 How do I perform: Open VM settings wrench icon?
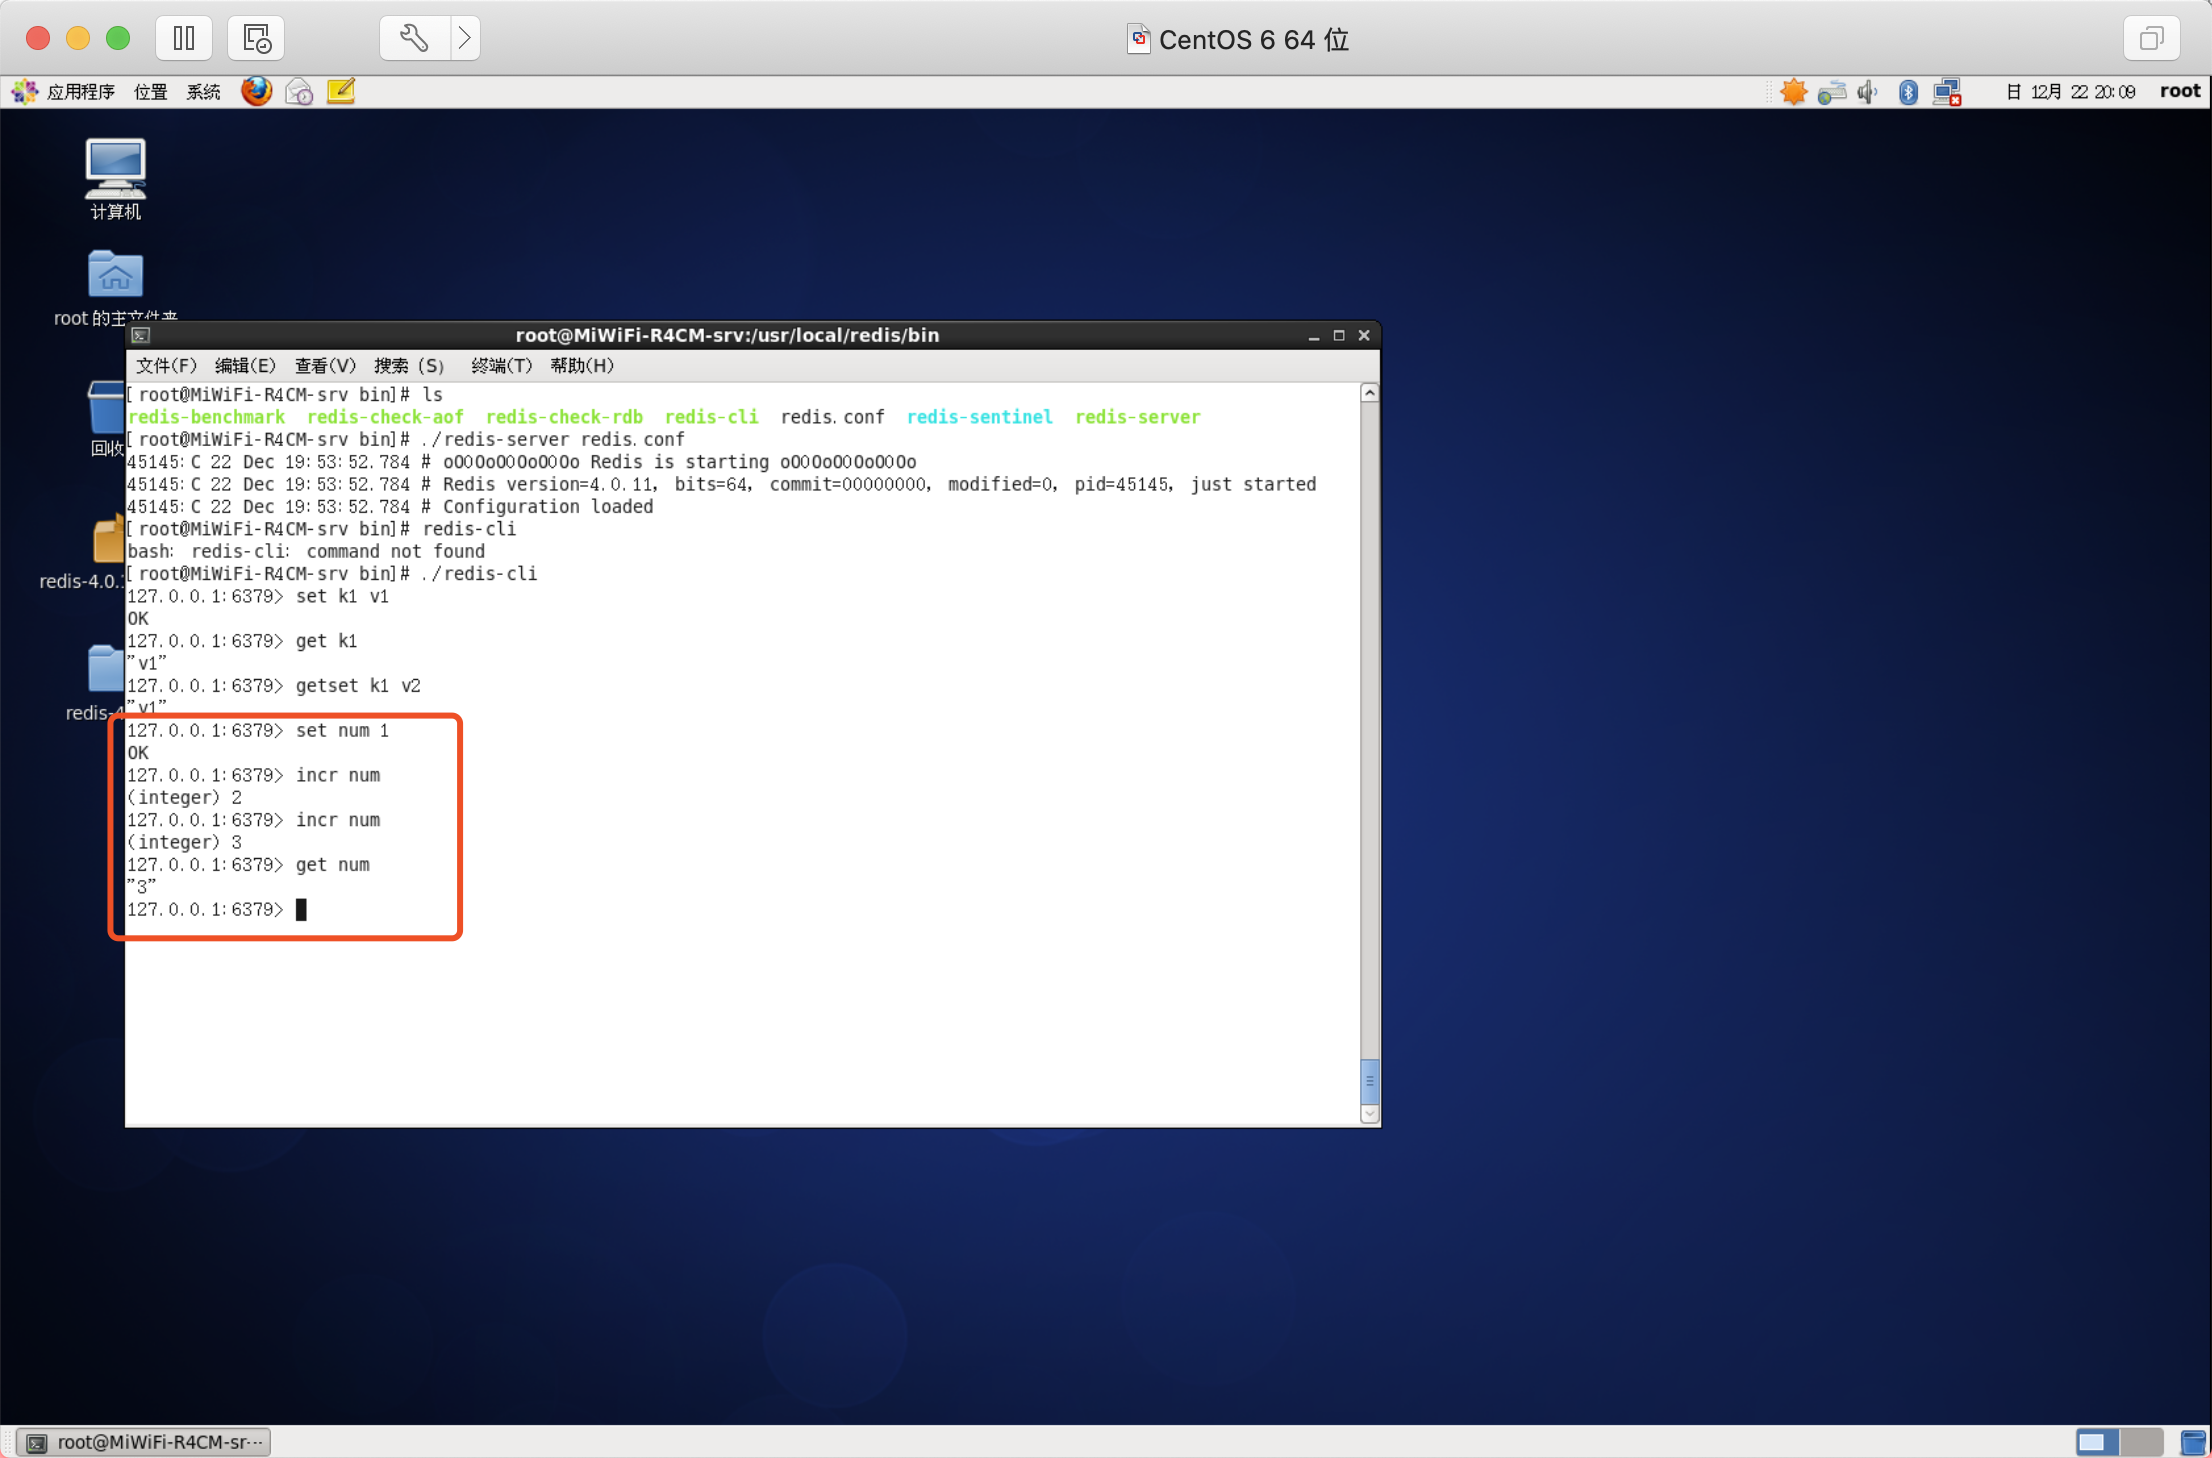coord(414,39)
